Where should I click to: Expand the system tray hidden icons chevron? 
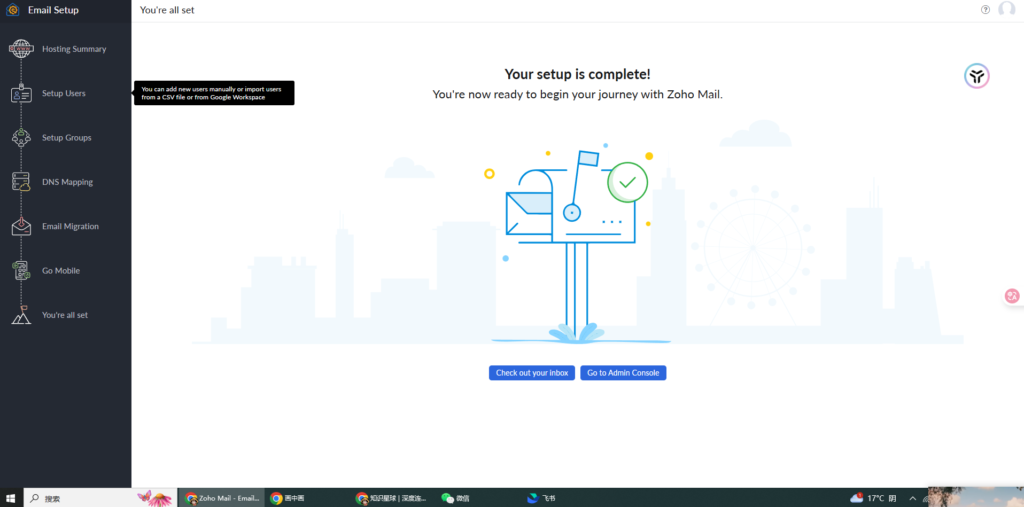[x=912, y=498]
